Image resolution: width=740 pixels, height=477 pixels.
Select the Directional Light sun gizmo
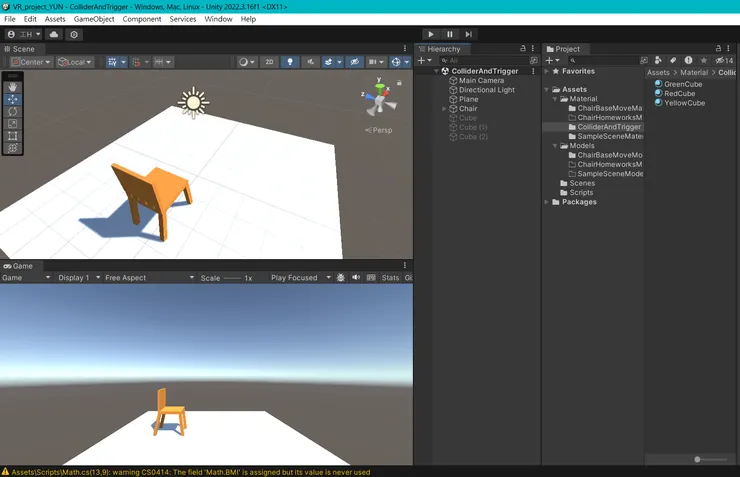pyautogui.click(x=192, y=101)
